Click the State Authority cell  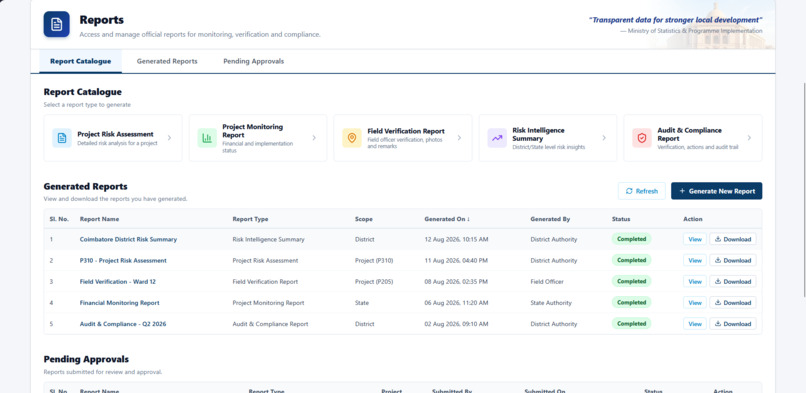(551, 303)
